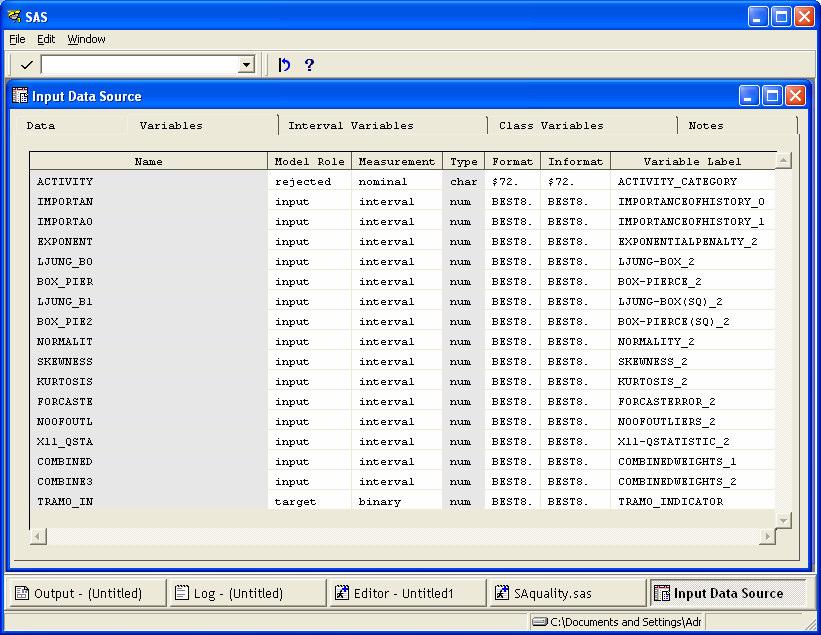821x635 pixels.
Task: Click the horizontal scroll left arrow
Action: pos(38,536)
